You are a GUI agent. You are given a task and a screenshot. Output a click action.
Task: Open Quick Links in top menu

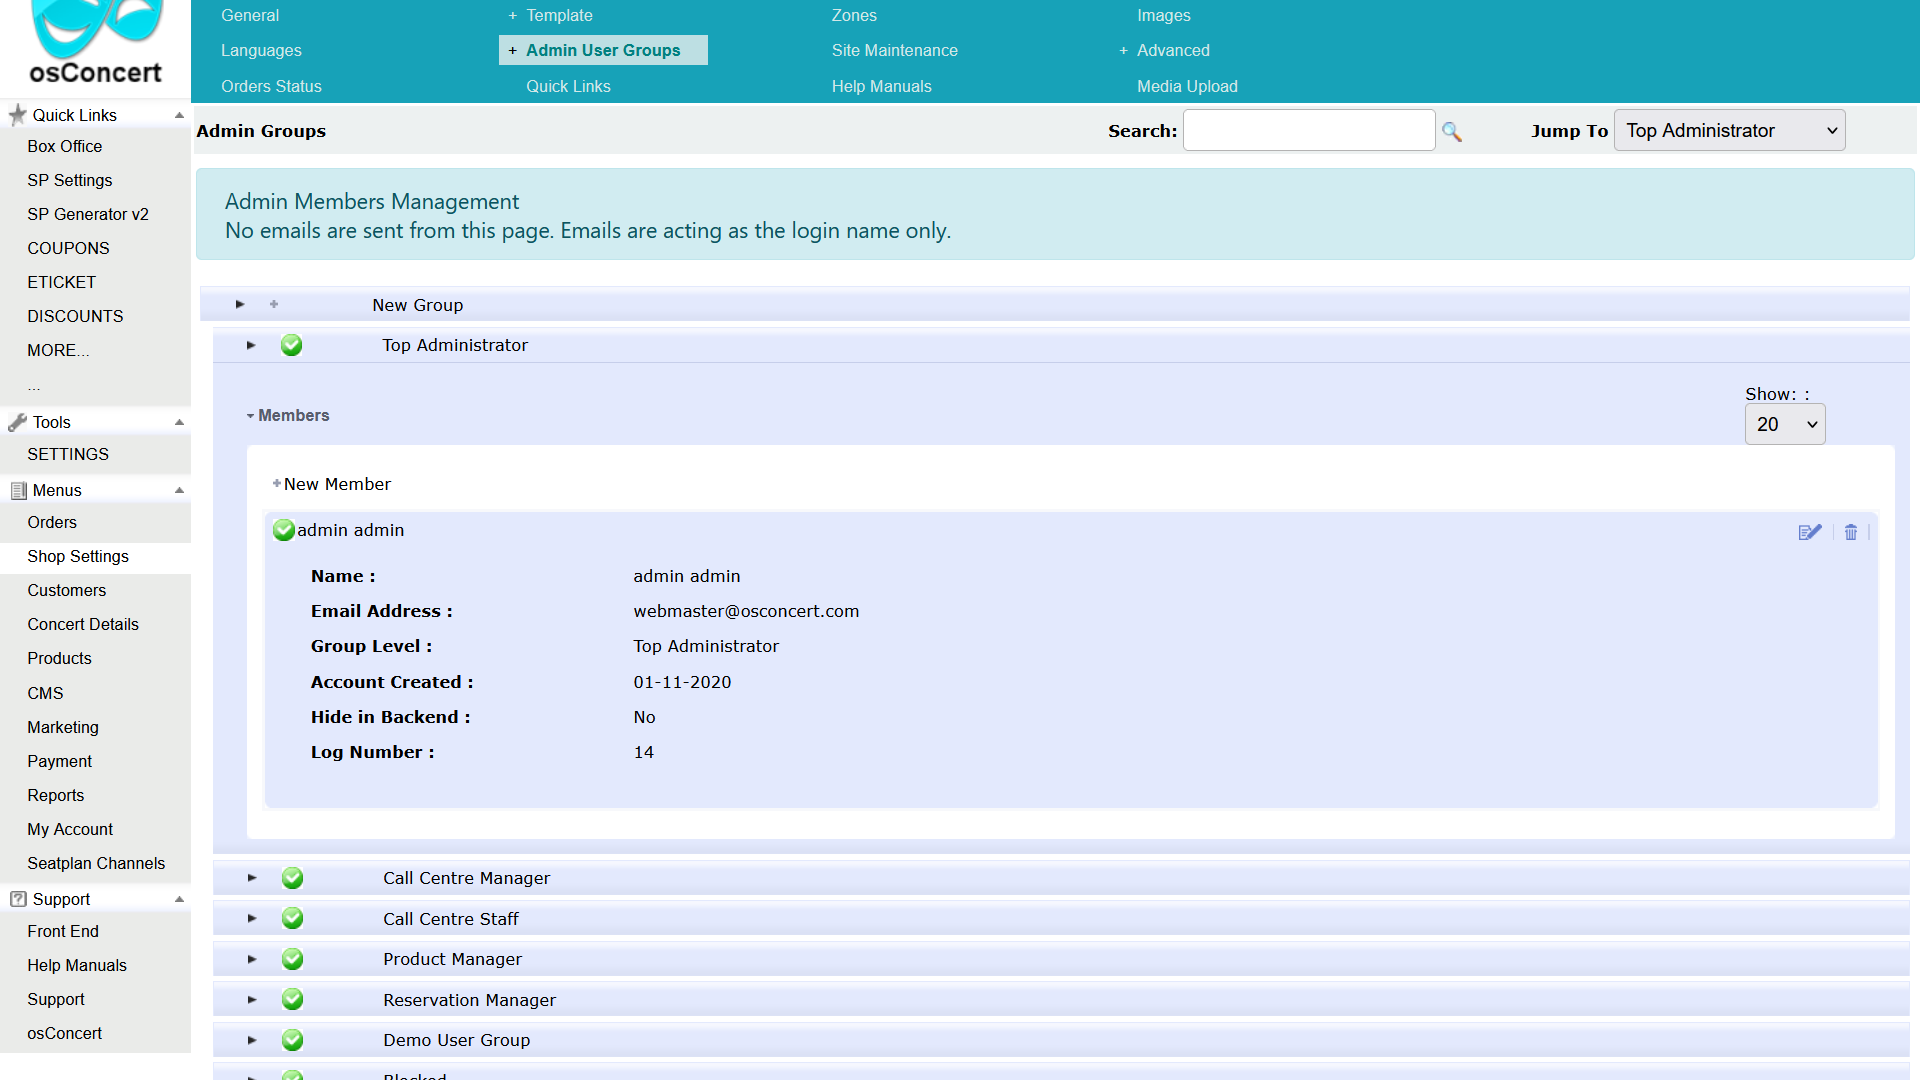[568, 86]
